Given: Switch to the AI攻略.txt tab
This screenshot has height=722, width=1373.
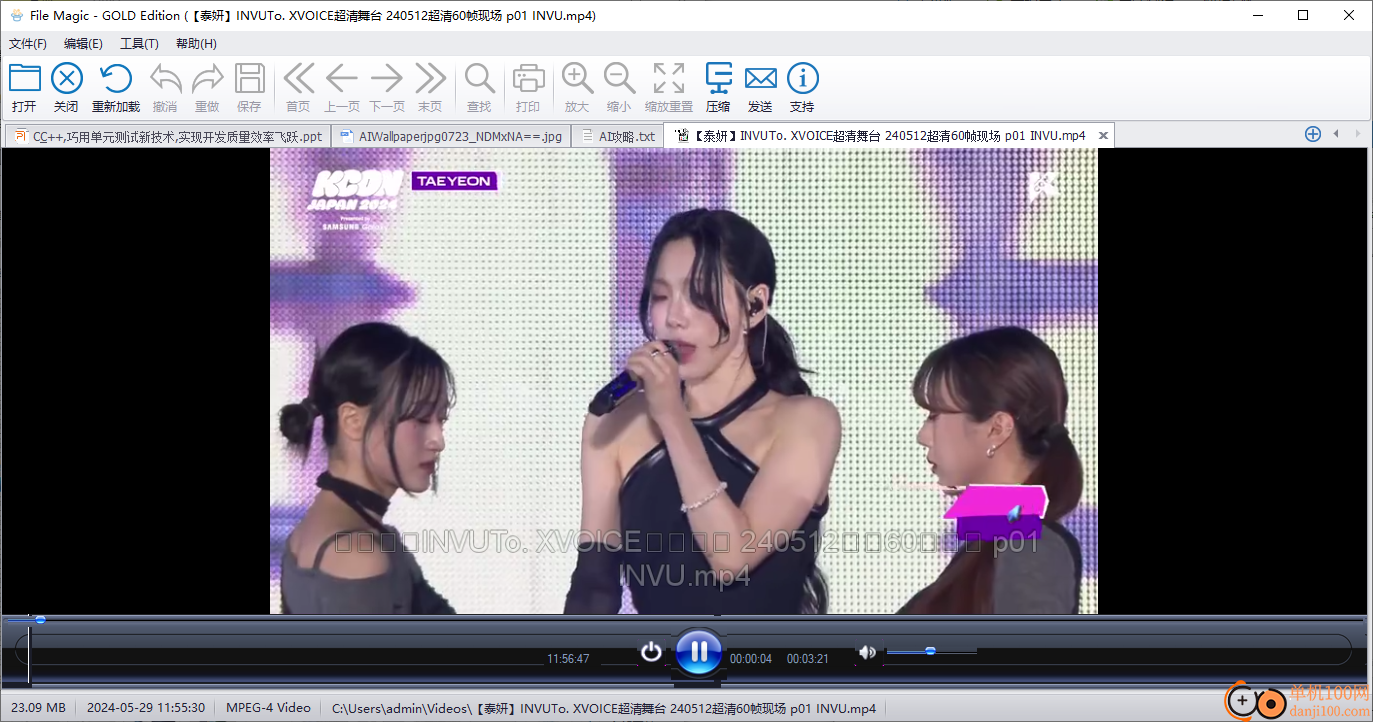Looking at the screenshot, I should (x=618, y=136).
